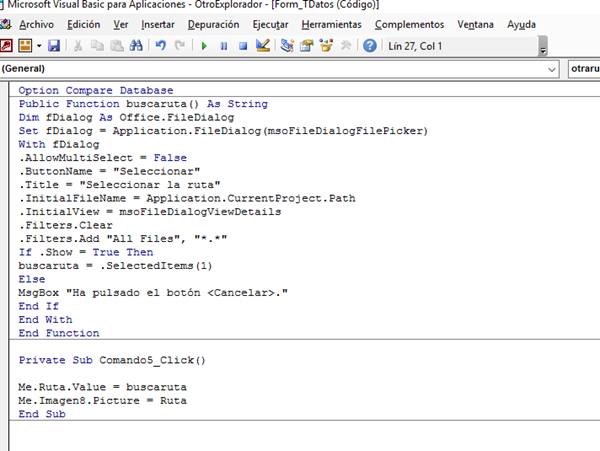Viewport: 600px width, 451px height.
Task: Open the Object Browser icon
Action: click(x=326, y=46)
